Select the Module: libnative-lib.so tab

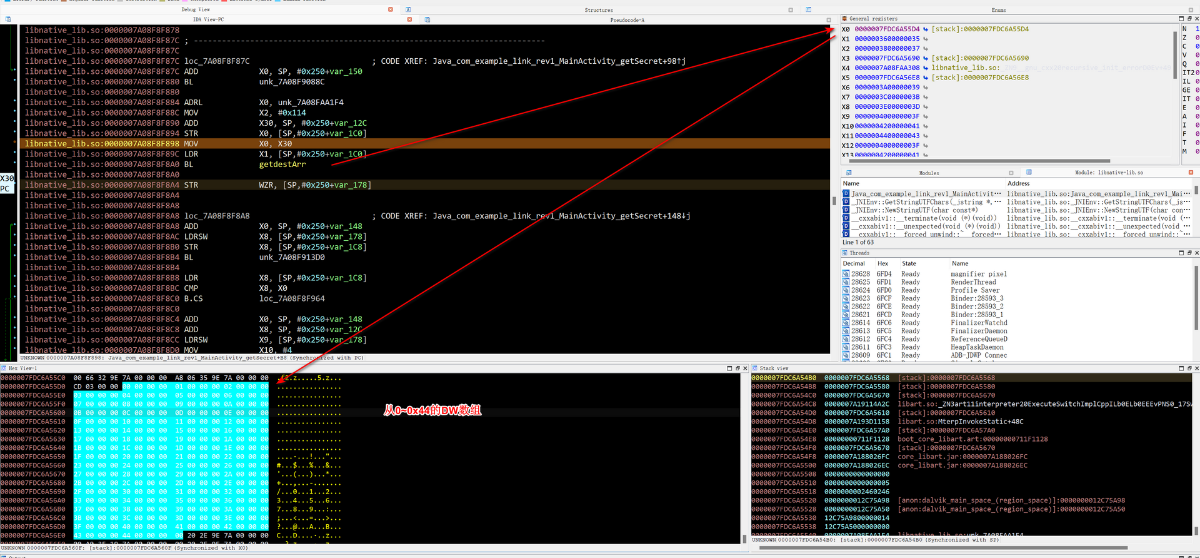(1108, 172)
